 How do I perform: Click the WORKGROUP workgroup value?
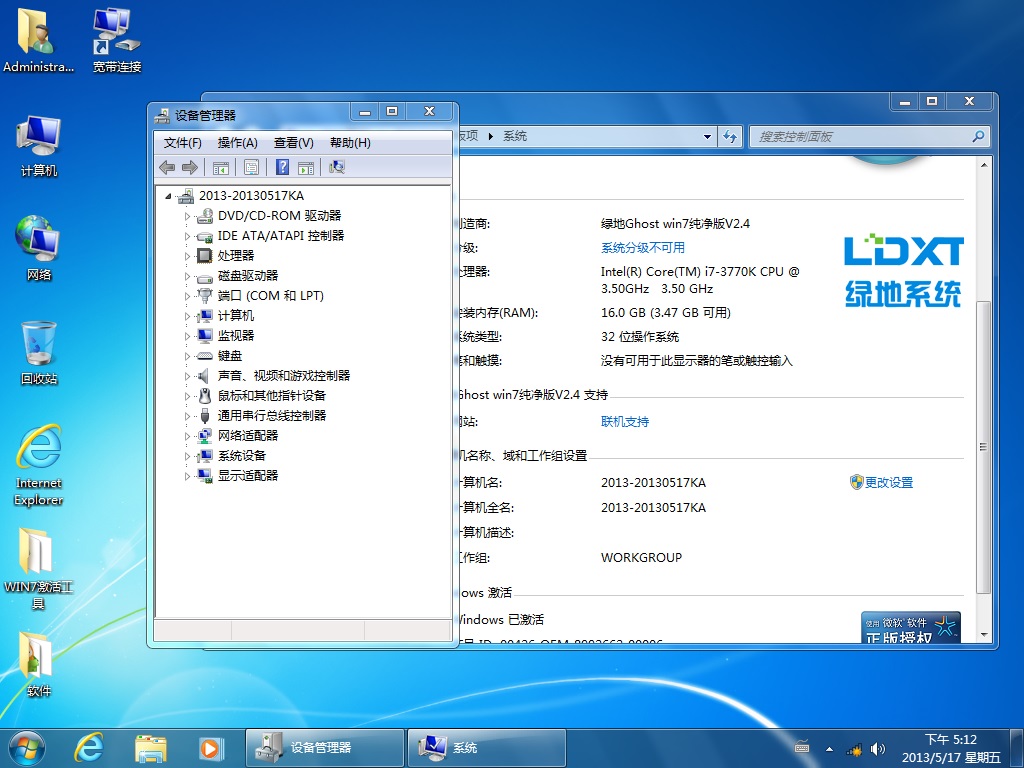click(641, 558)
